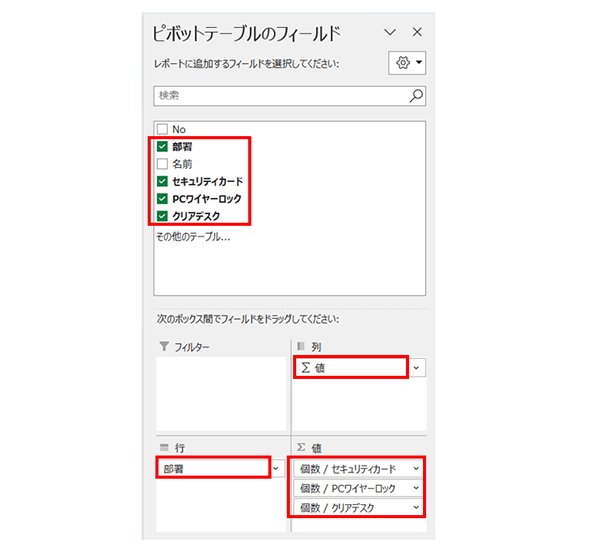Image resolution: width=590 pixels, height=546 pixels.
Task: Uncheck the セキュリティカード field
Action: (162, 181)
